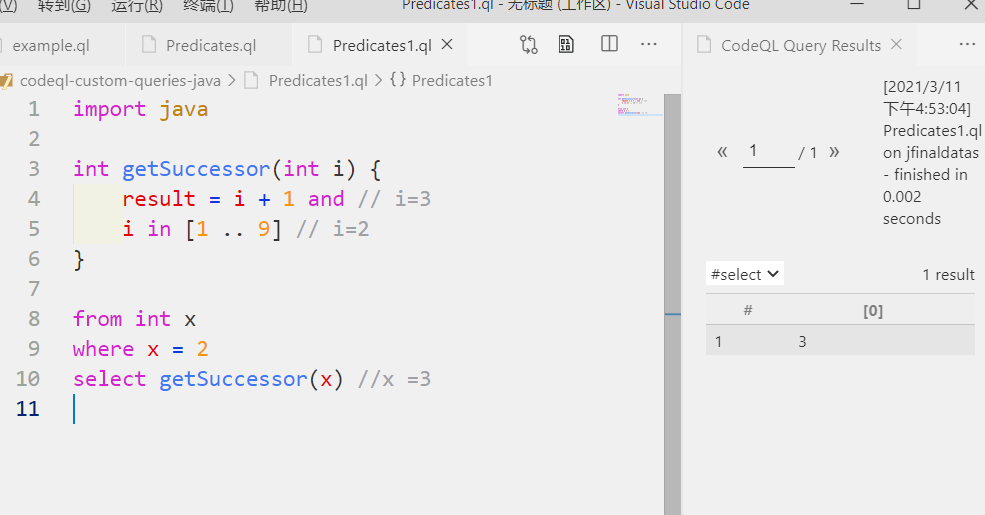Viewport: 985px width, 515px height.
Task: Click the Predicates1.ql file breadcrumb
Action: [x=318, y=81]
